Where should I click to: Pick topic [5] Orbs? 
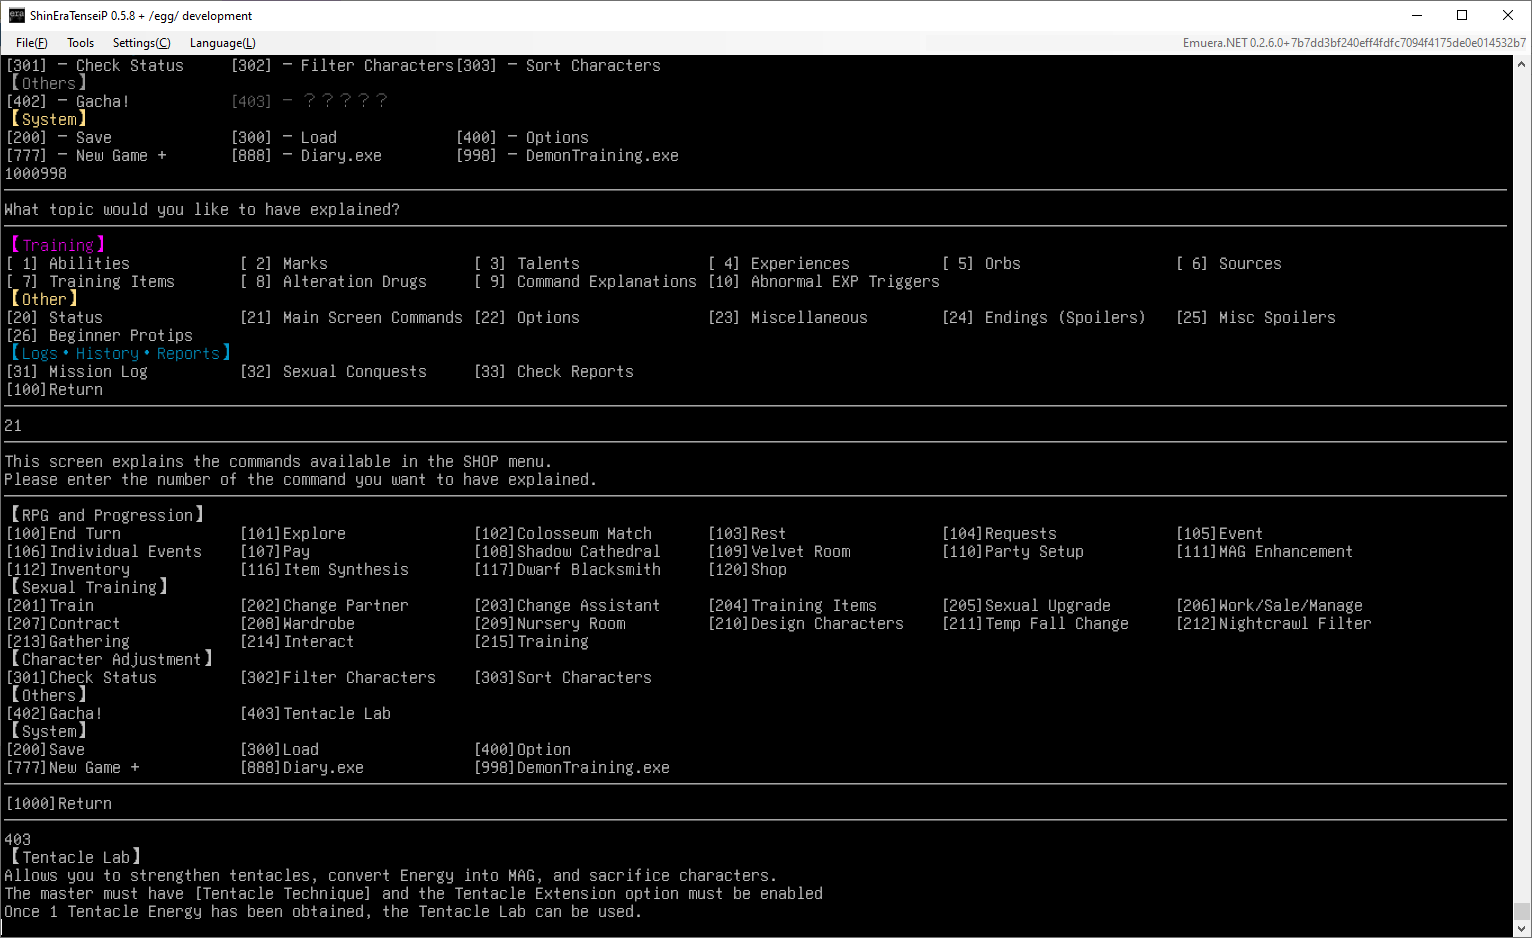coord(981,264)
